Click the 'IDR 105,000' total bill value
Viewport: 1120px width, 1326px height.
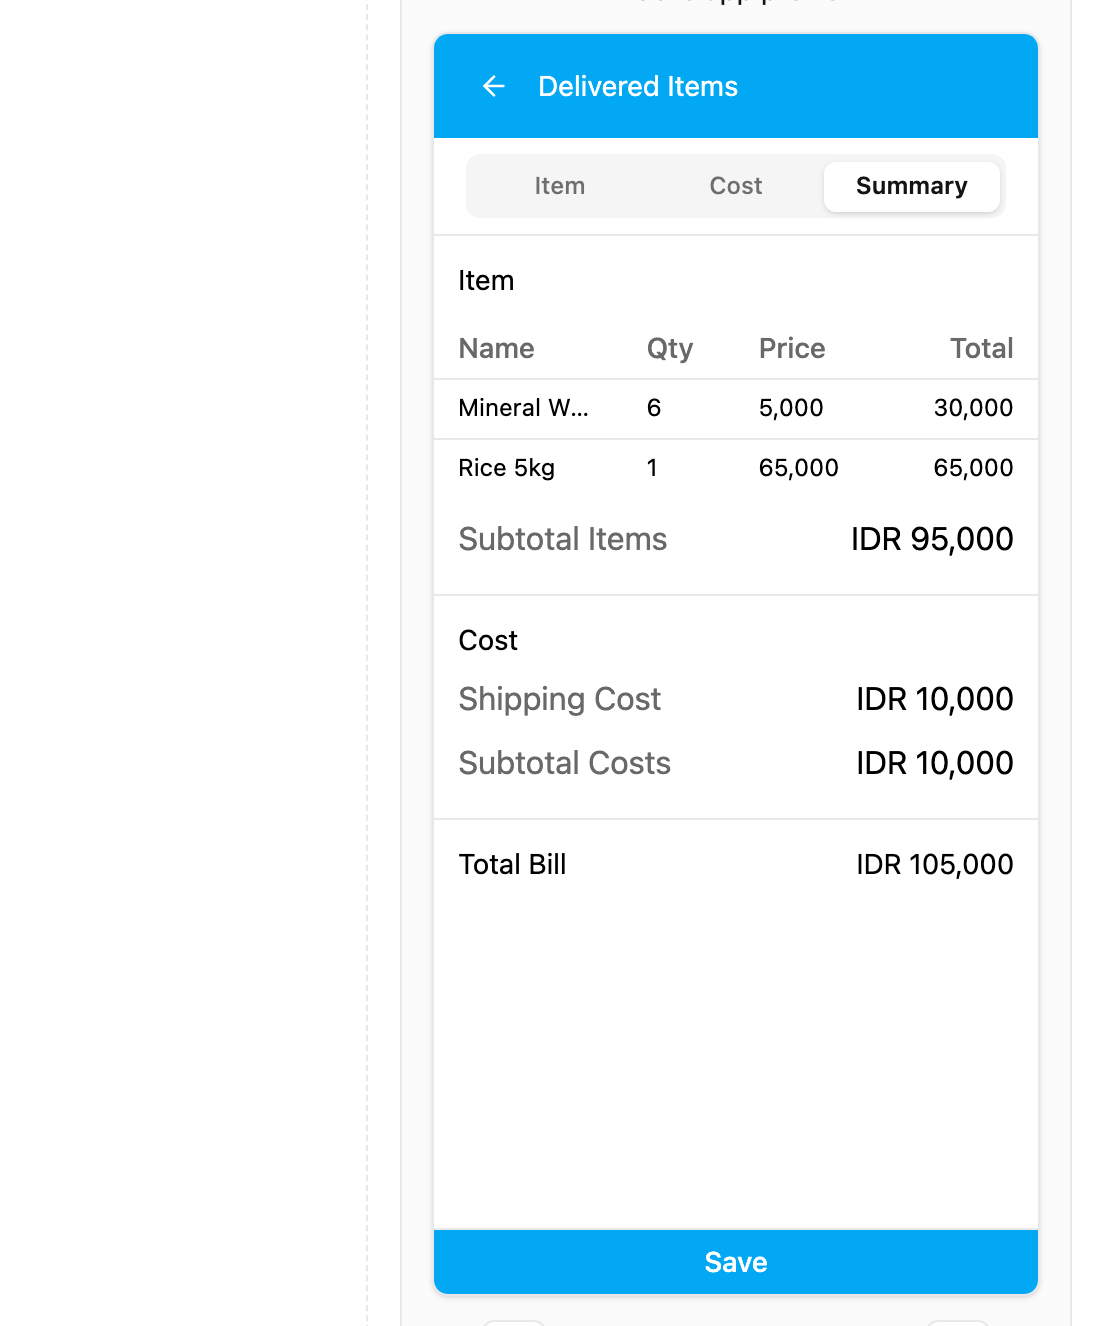(935, 864)
